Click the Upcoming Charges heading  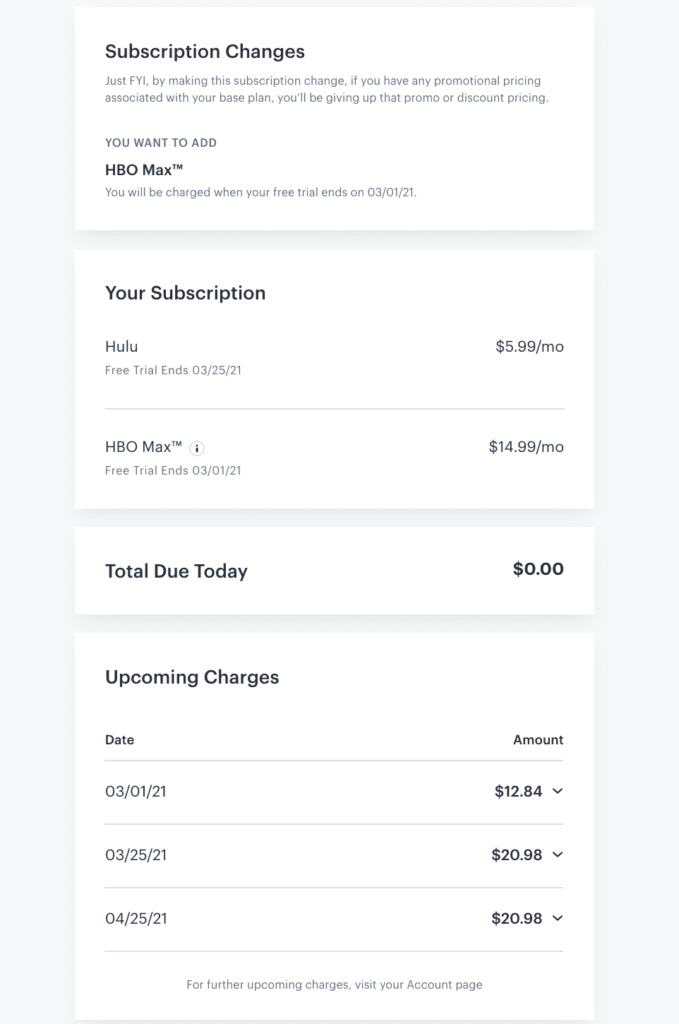pyautogui.click(x=192, y=677)
